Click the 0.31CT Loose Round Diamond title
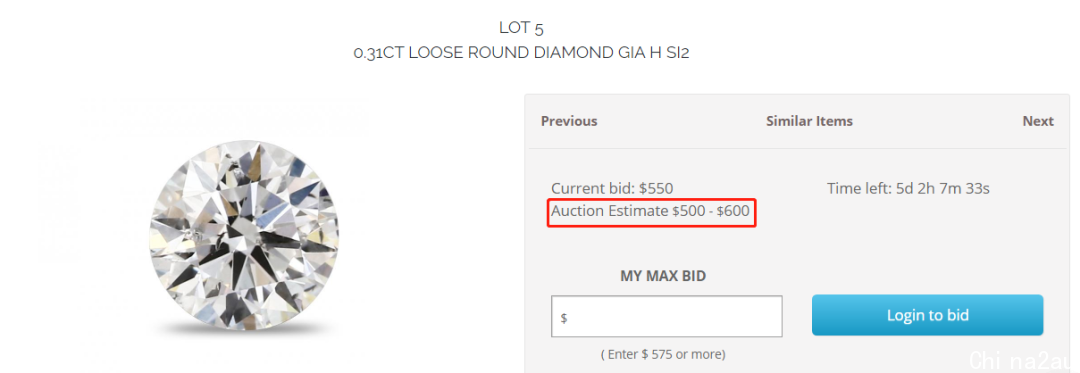 tap(521, 53)
